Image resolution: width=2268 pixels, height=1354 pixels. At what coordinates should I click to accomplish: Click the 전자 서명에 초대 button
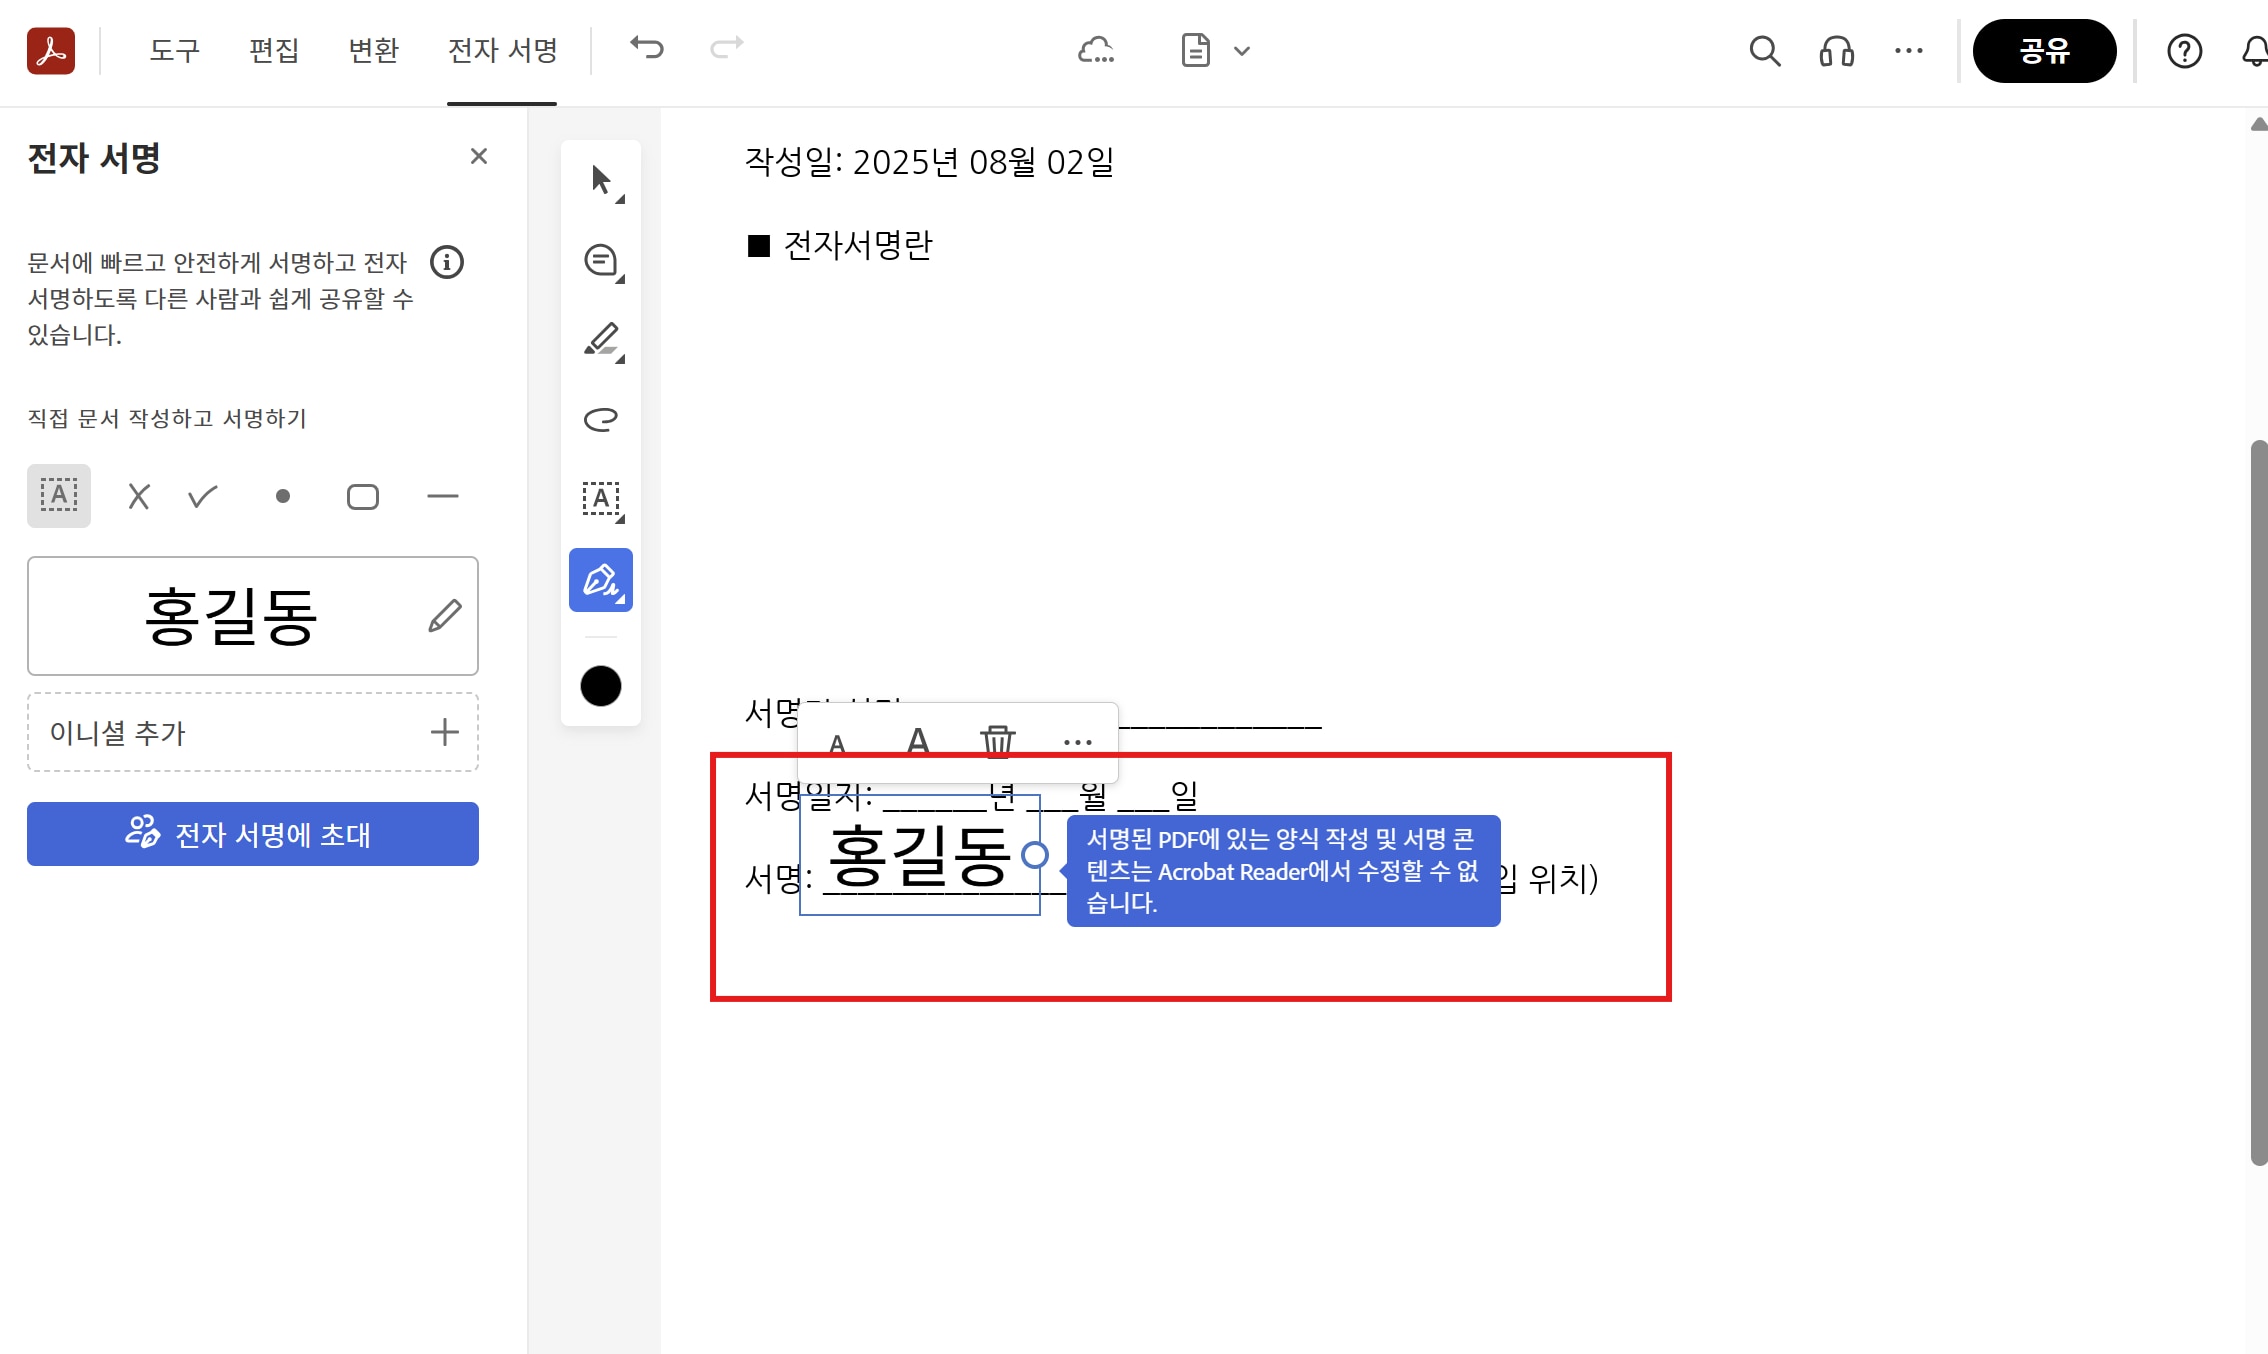(x=252, y=834)
